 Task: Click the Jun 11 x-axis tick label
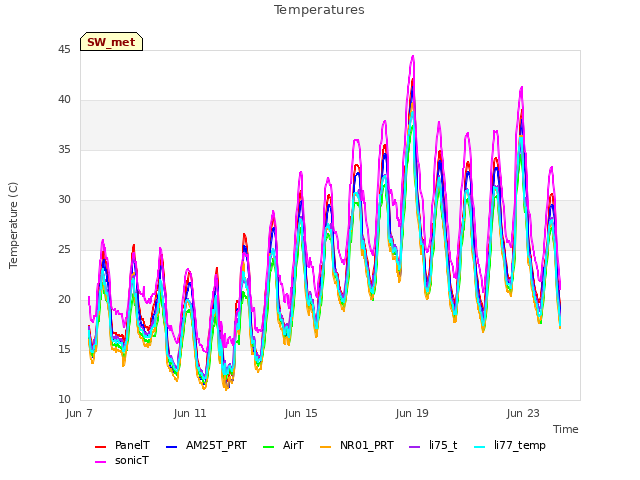[x=190, y=413]
